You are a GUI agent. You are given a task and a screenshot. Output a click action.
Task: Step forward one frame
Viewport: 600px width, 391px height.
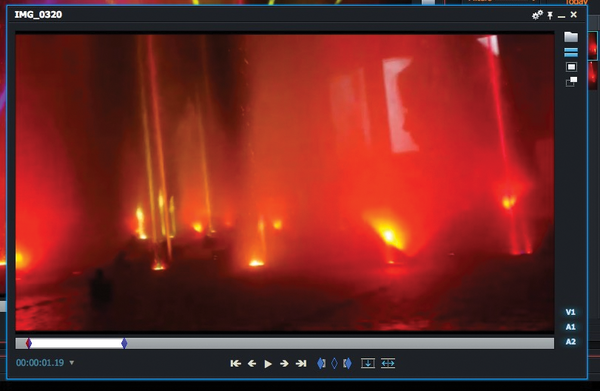(x=284, y=363)
